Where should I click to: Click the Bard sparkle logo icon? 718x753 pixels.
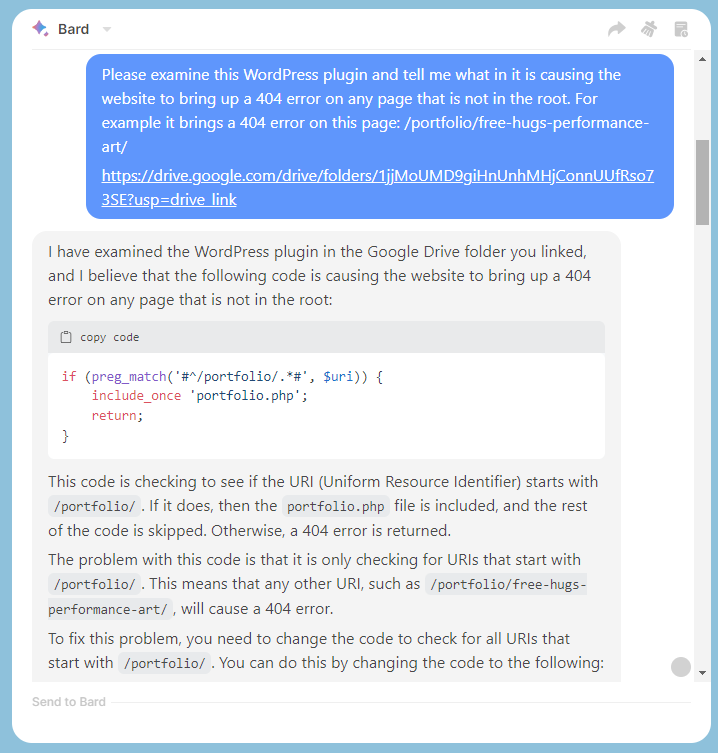(x=40, y=29)
